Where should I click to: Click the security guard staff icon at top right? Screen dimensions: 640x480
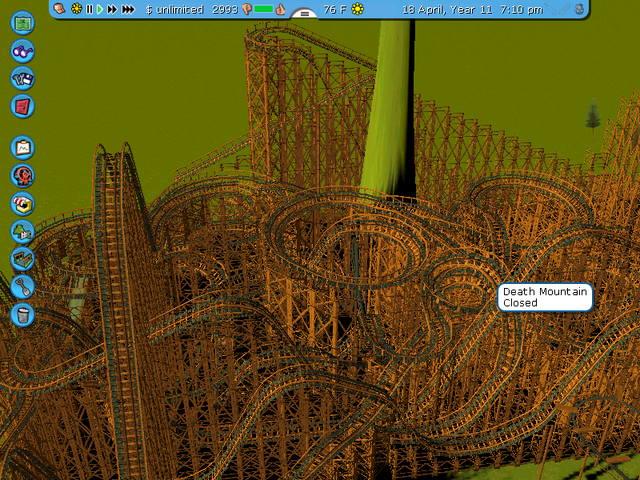pos(579,9)
